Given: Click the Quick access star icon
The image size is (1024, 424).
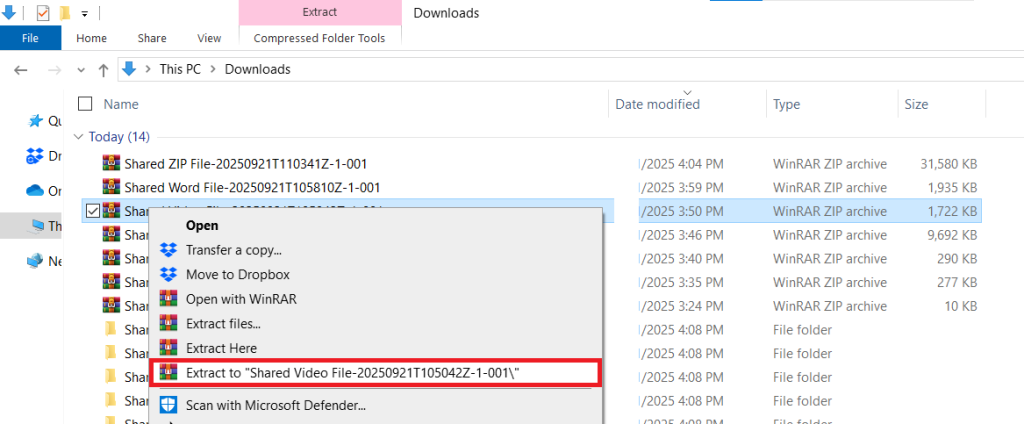Looking at the screenshot, I should point(36,121).
